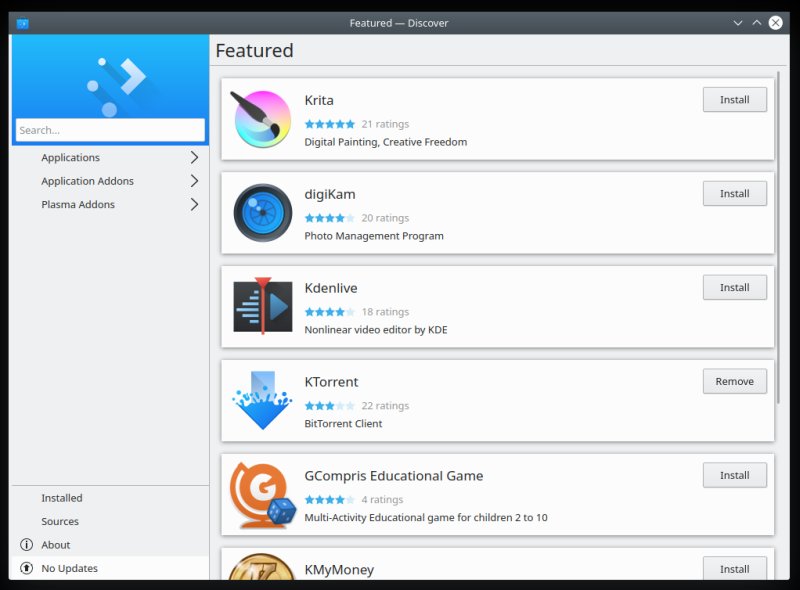Click the KMyMoney coin icon
The image size is (800, 590).
[x=262, y=567]
